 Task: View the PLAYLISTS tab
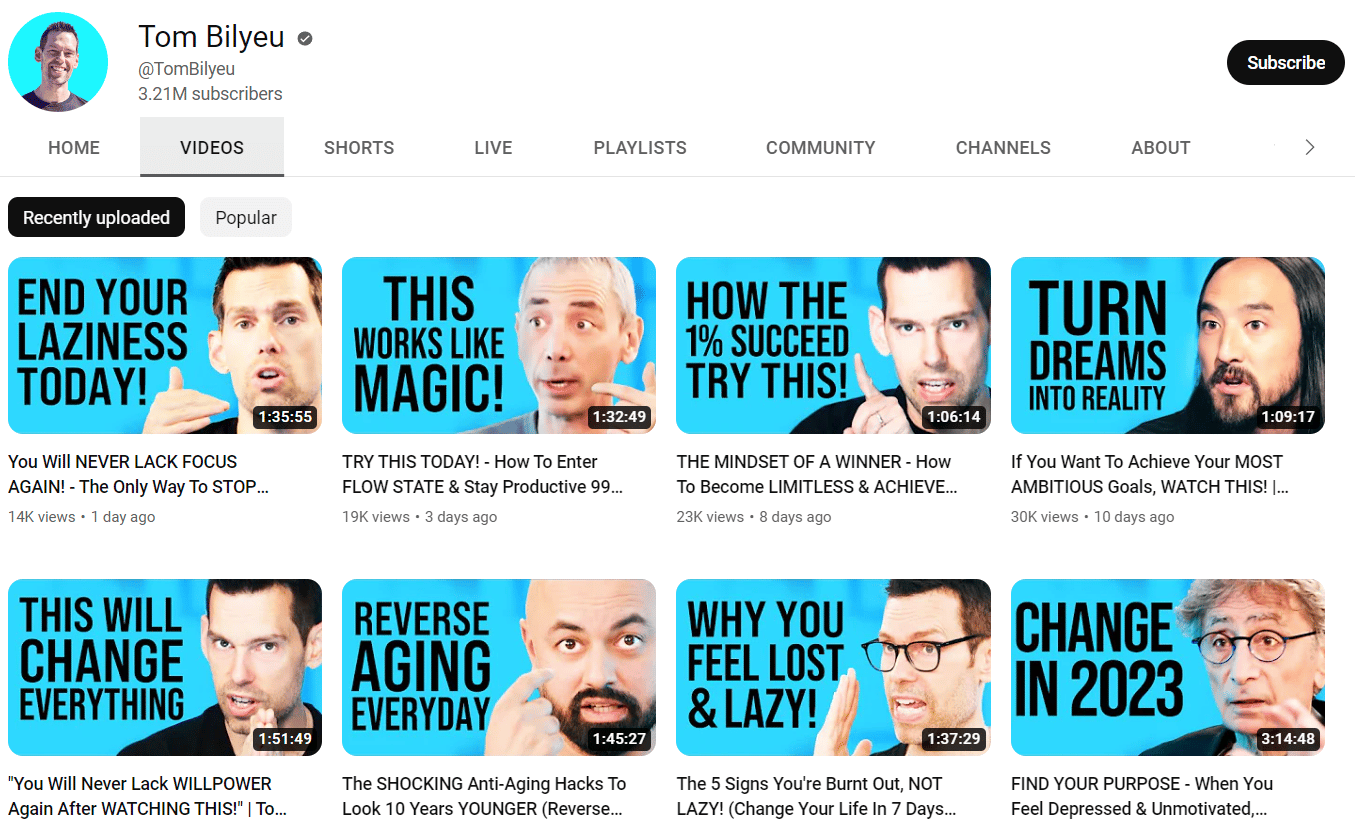coord(640,148)
